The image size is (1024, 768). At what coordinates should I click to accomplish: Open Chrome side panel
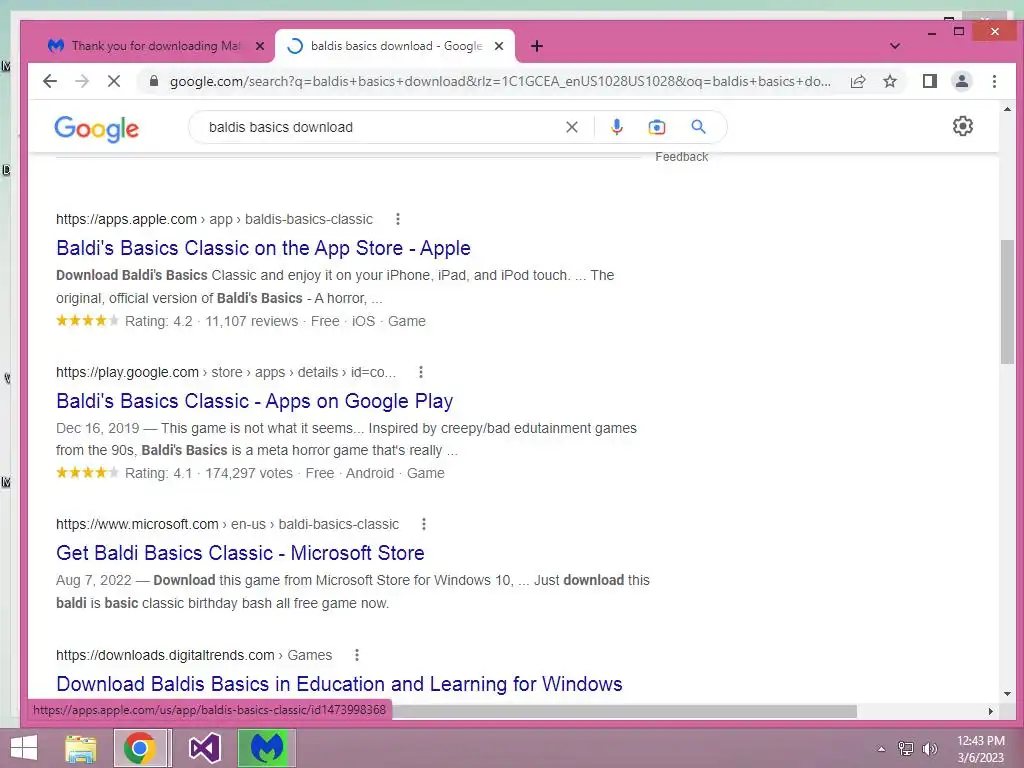coord(930,81)
